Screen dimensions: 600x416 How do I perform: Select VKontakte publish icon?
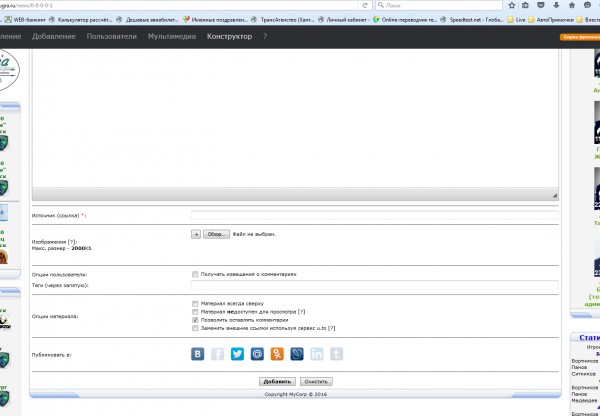coord(197,354)
